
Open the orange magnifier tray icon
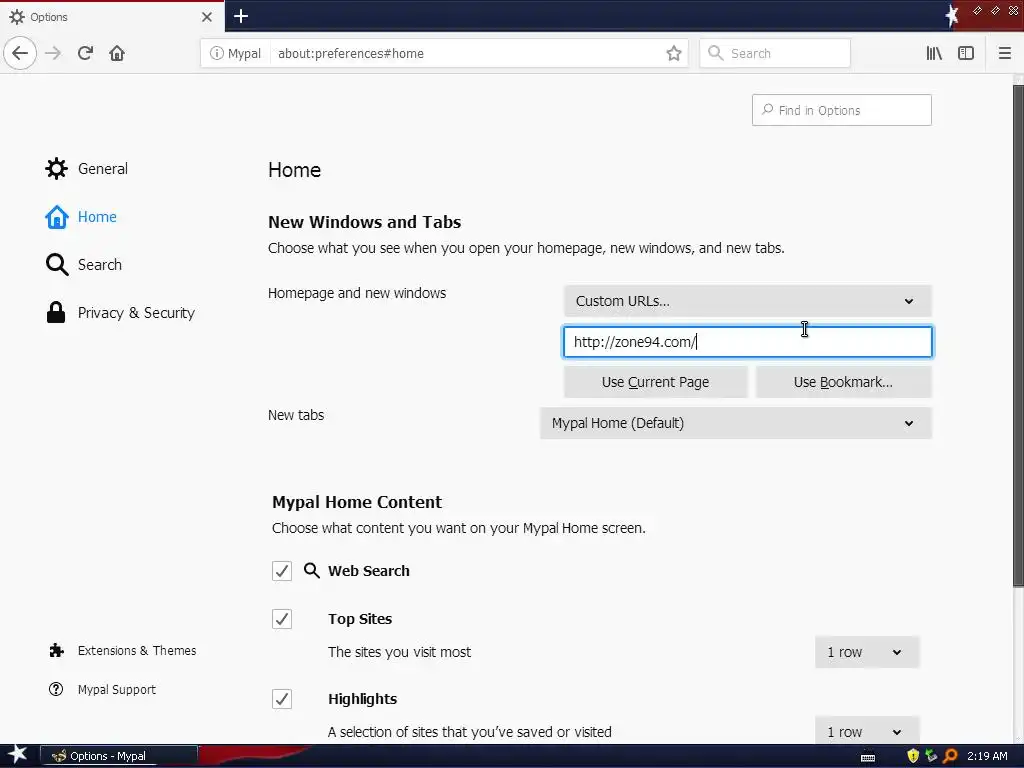tap(950, 756)
